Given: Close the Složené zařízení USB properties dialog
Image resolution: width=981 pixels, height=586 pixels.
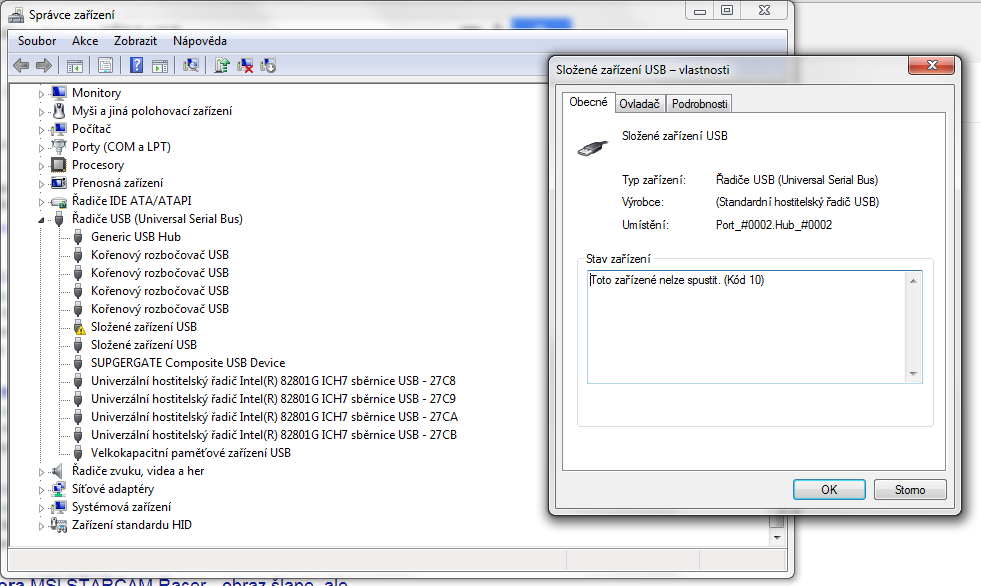Looking at the screenshot, I should (x=932, y=65).
